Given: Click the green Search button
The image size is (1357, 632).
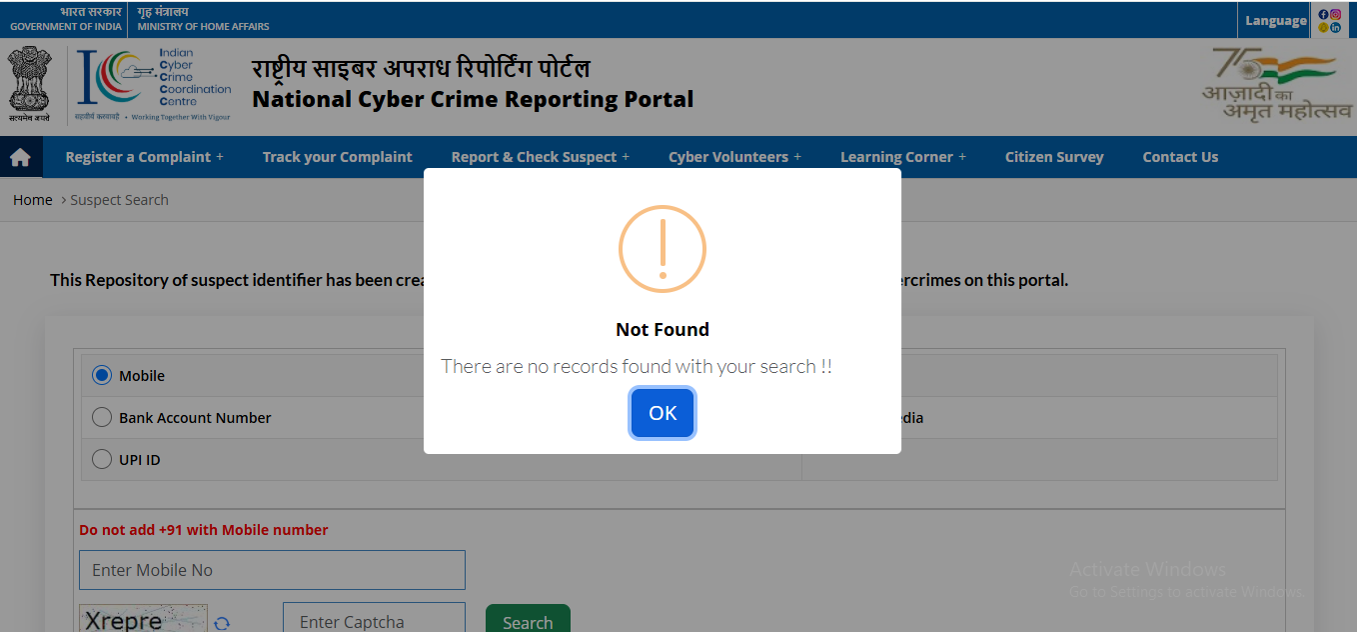Looking at the screenshot, I should tap(527, 621).
